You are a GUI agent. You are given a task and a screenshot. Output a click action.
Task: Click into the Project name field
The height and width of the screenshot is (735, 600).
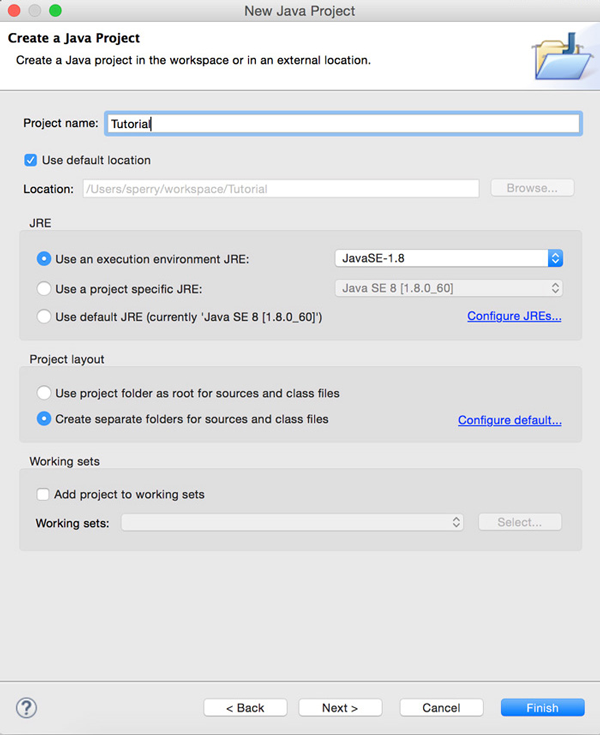coord(342,124)
